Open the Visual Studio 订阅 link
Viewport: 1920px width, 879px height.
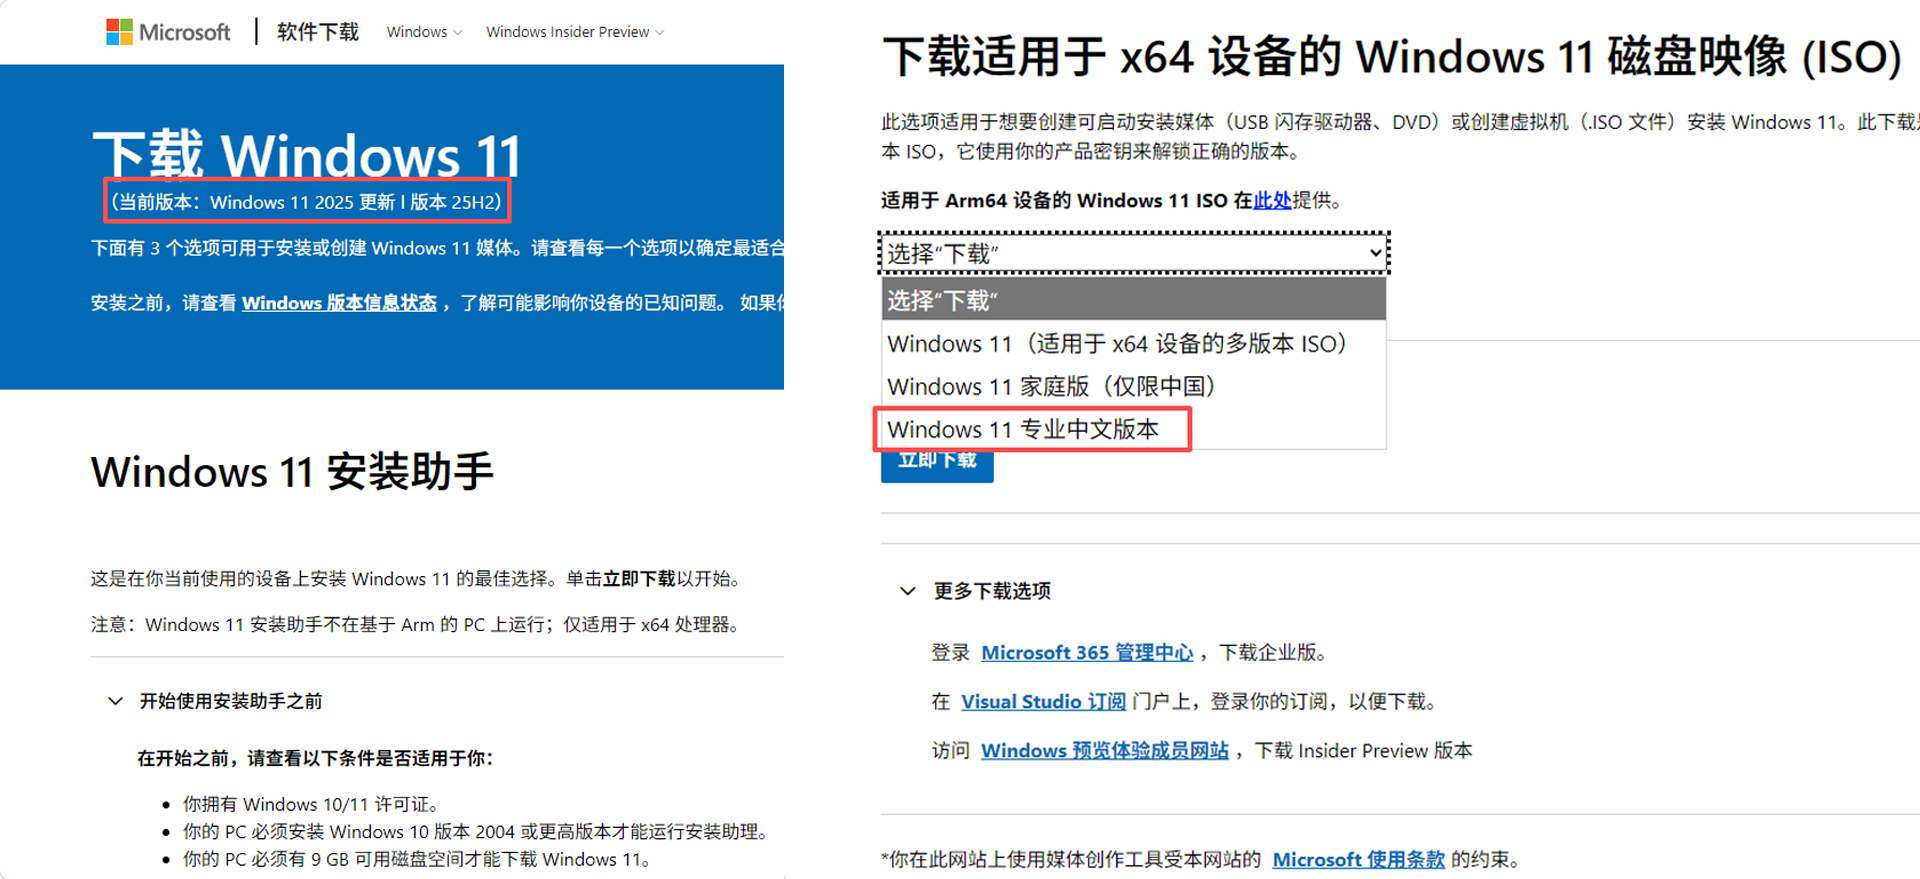pos(1043,702)
